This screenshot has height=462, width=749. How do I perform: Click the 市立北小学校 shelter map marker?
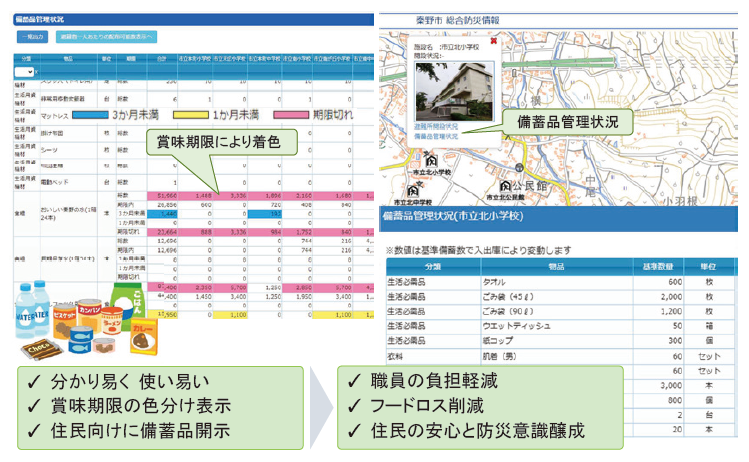coord(432,161)
